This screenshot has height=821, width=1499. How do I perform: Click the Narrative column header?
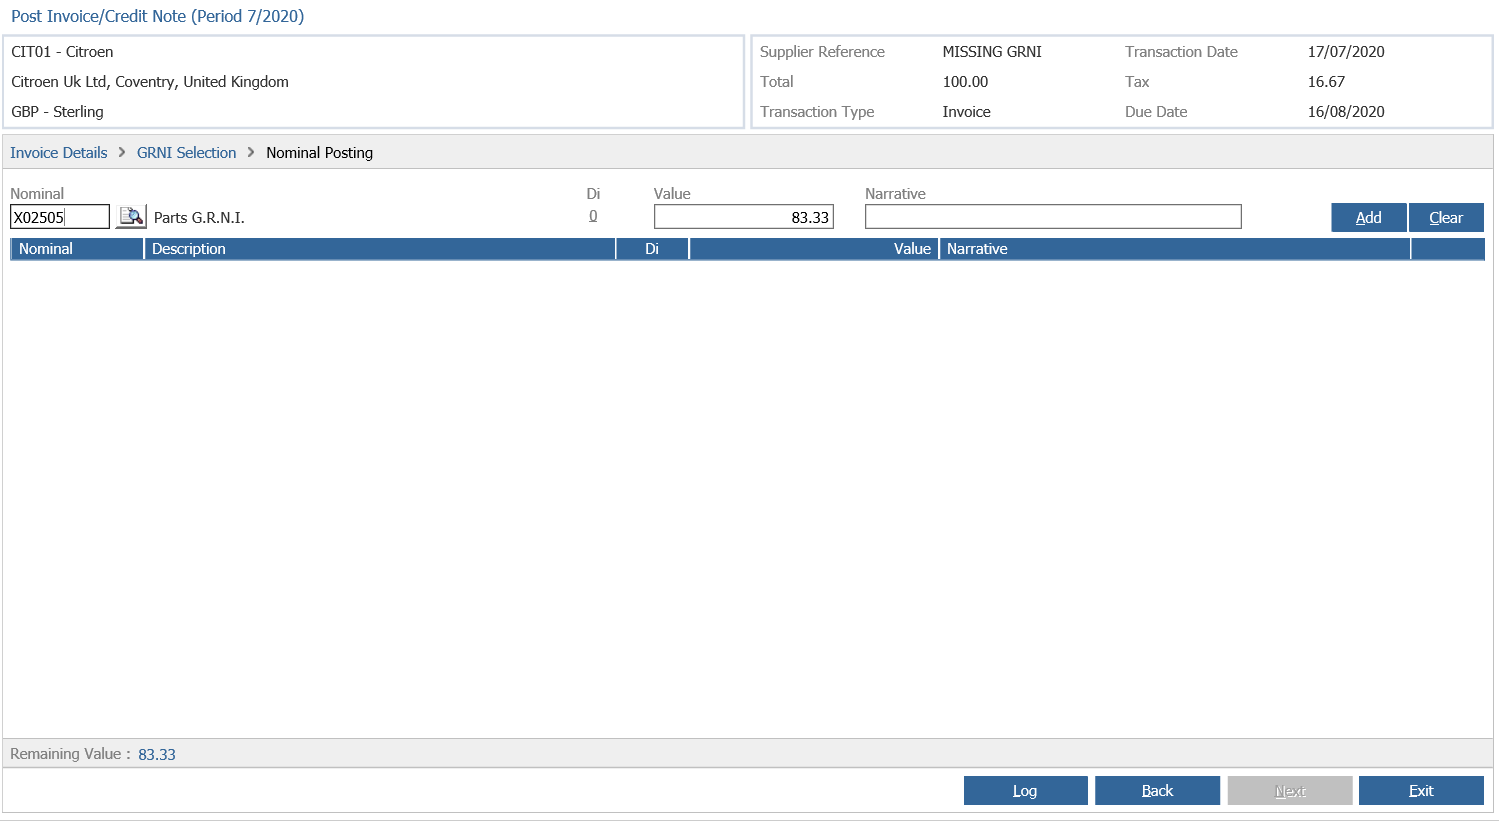point(1175,249)
